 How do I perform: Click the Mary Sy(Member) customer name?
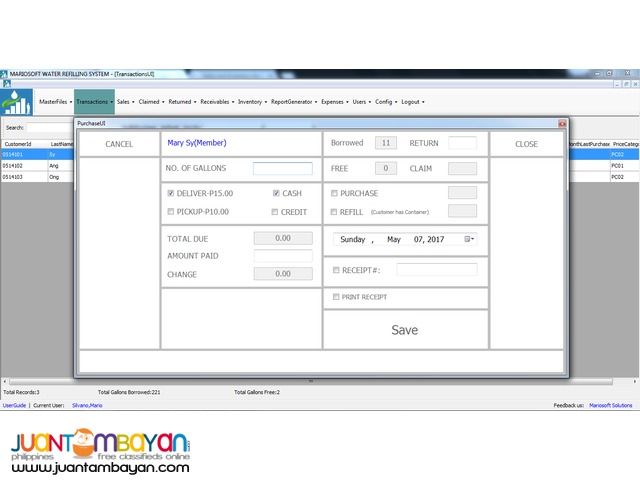(197, 143)
